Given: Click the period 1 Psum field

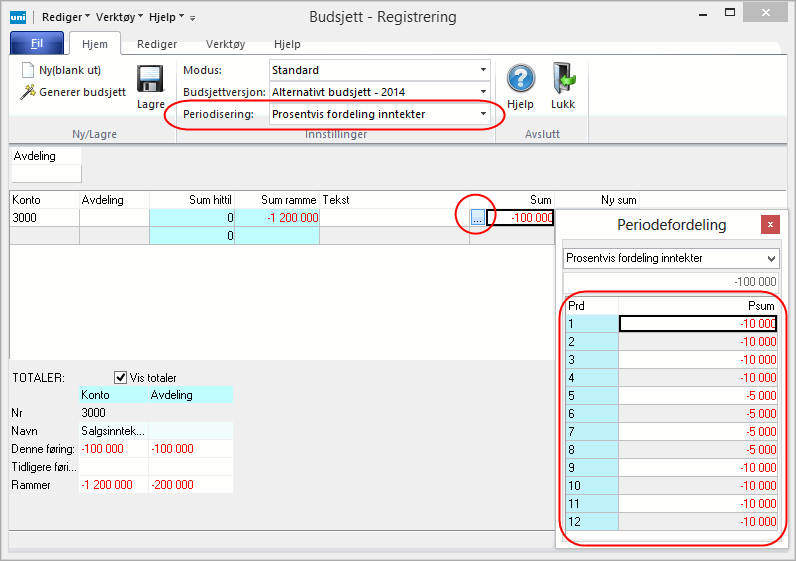Looking at the screenshot, I should 697,323.
